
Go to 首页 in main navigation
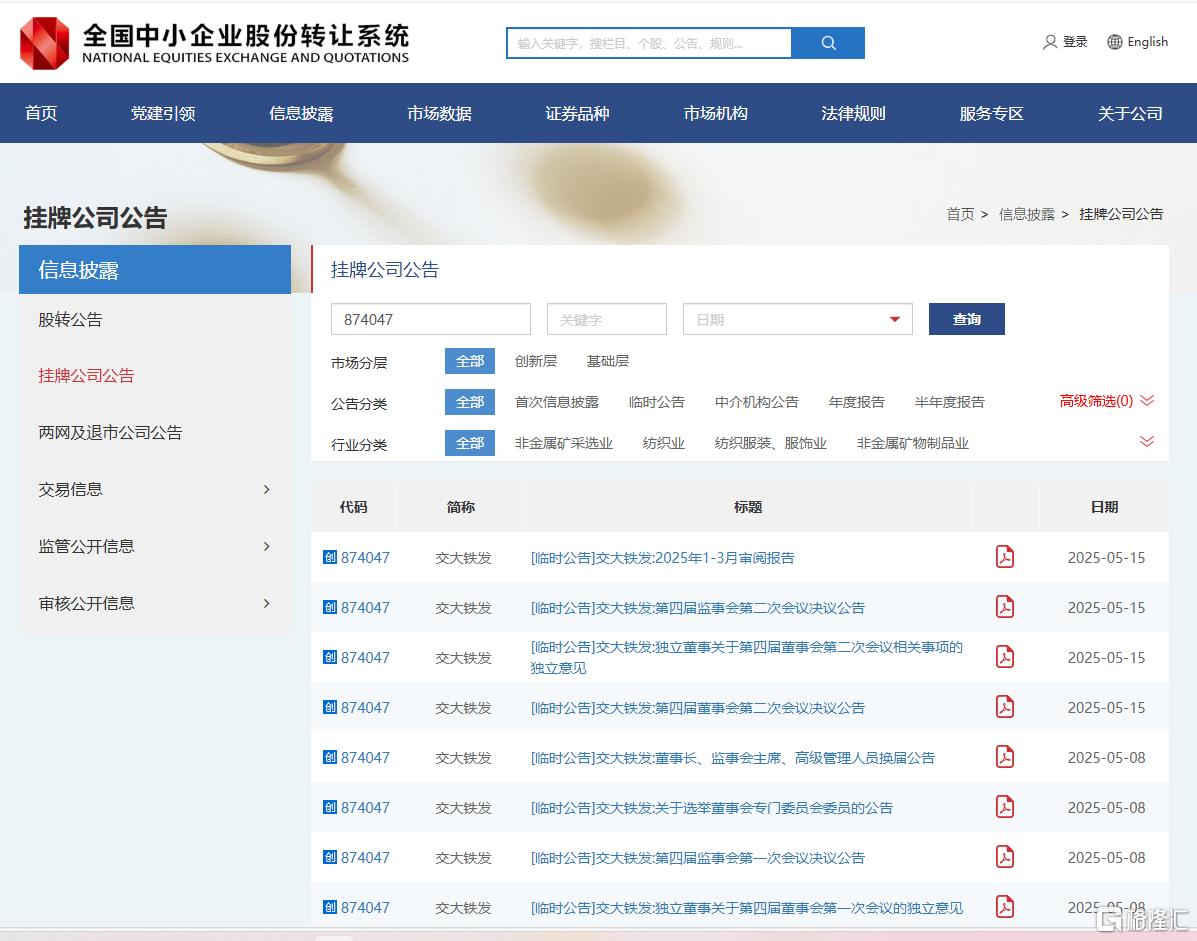41,113
